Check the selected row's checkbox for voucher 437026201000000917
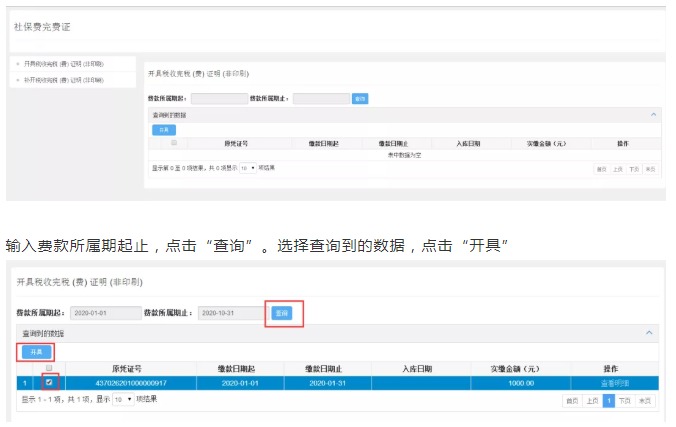 tap(49, 382)
